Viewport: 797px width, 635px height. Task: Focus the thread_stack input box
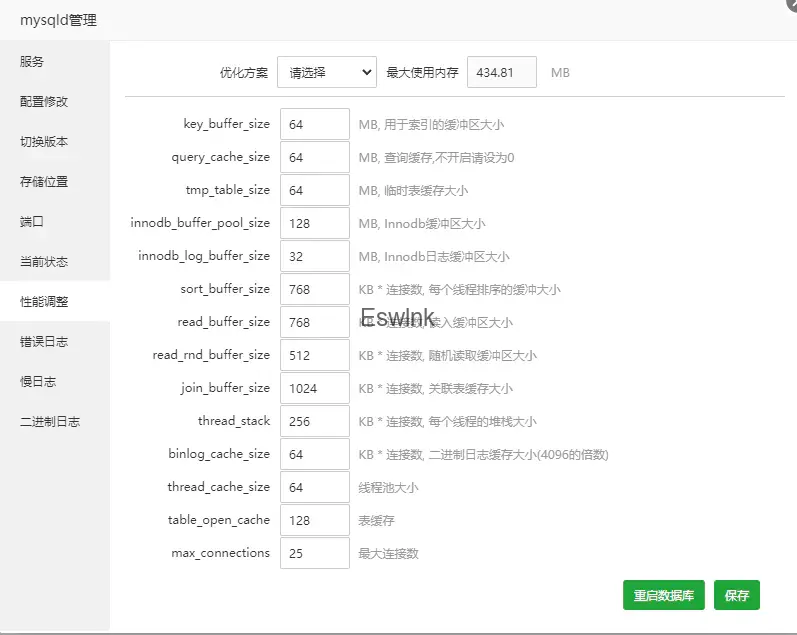314,422
